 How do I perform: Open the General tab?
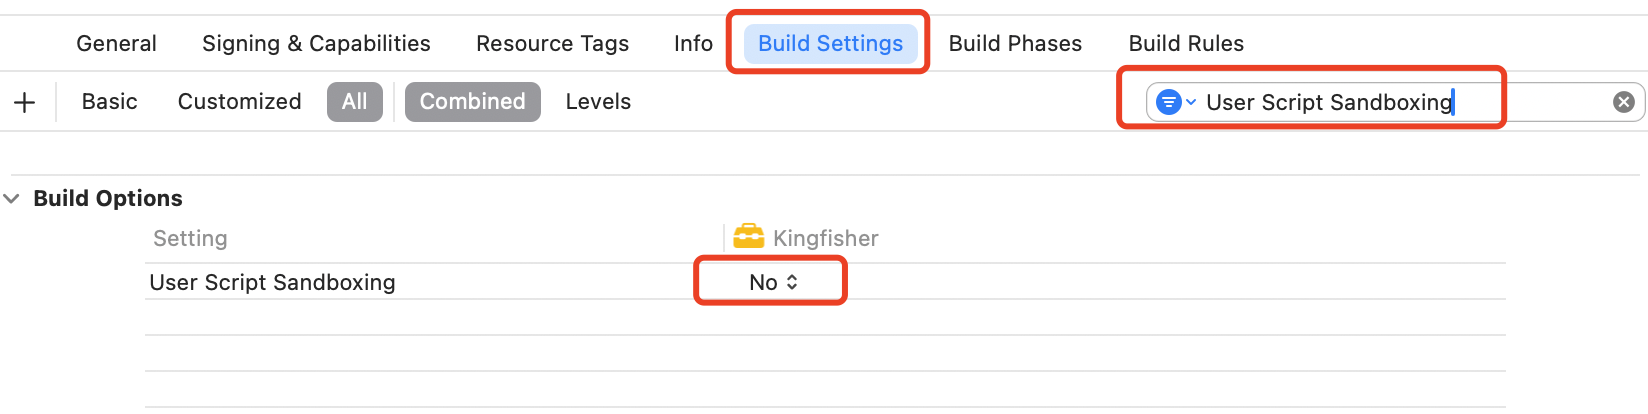click(116, 44)
